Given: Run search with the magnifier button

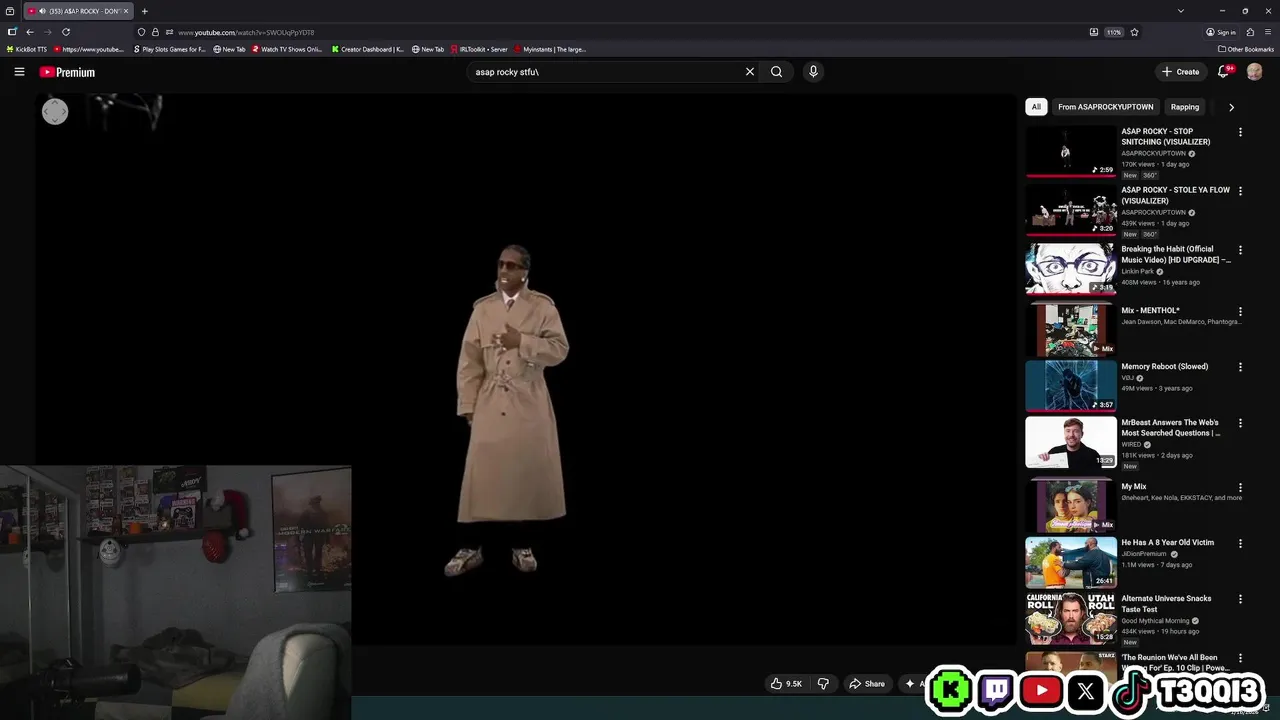Looking at the screenshot, I should pos(776,72).
